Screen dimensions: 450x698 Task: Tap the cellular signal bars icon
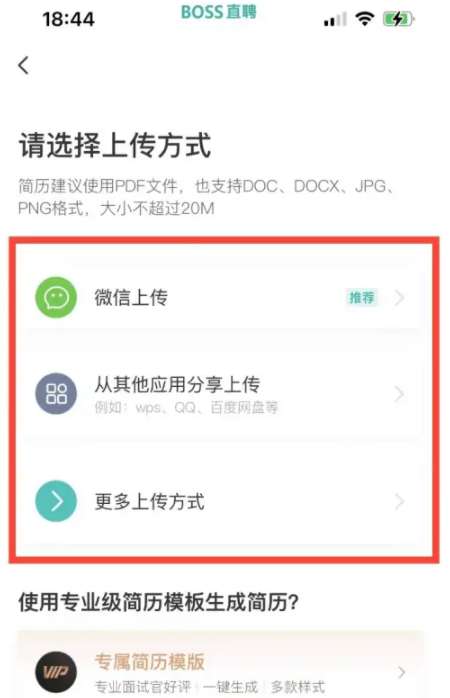click(335, 20)
